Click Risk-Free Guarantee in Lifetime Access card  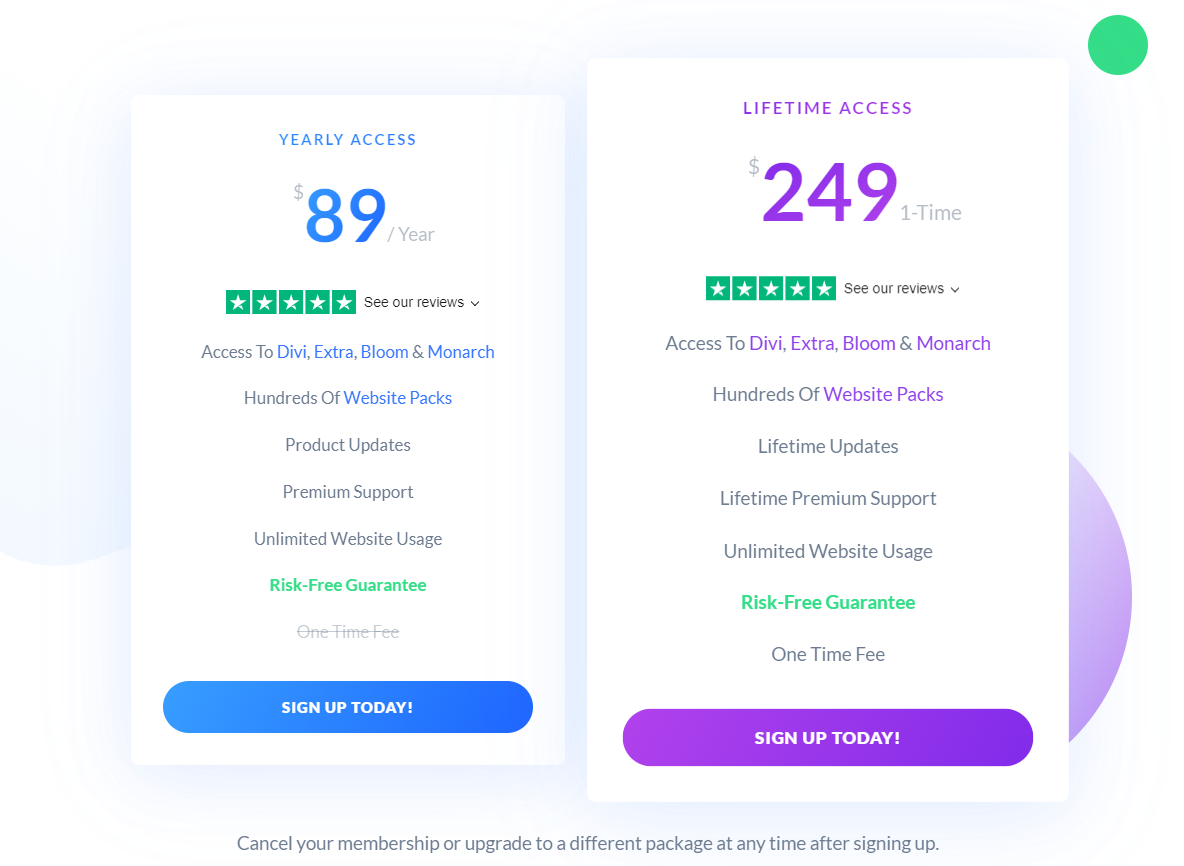828,602
